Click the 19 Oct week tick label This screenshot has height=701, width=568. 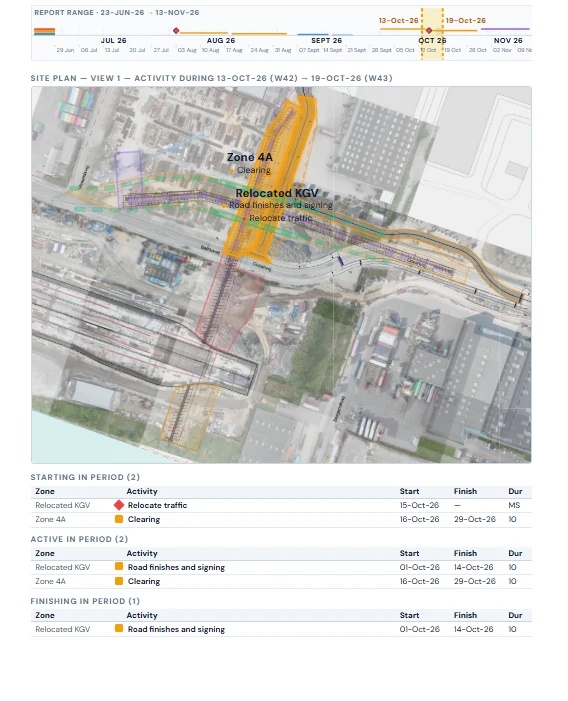coord(453,50)
